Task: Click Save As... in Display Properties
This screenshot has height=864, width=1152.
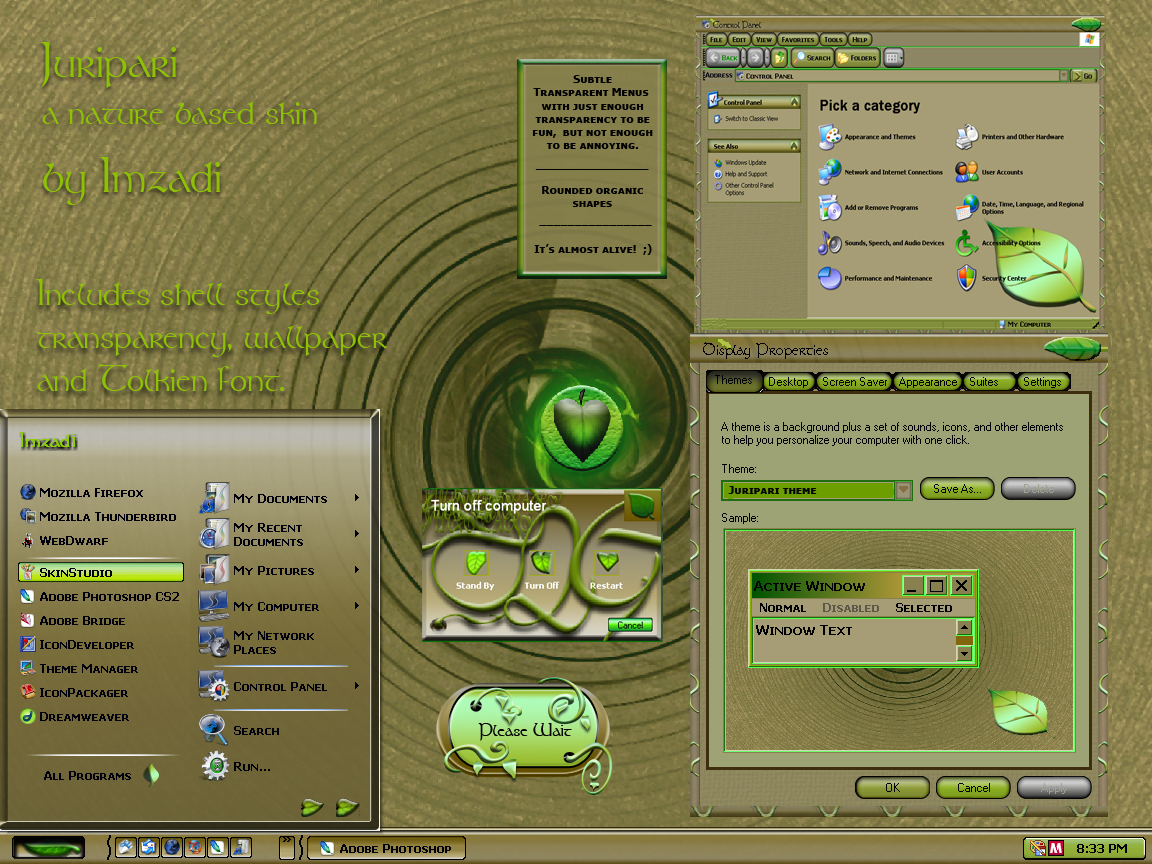Action: (957, 489)
